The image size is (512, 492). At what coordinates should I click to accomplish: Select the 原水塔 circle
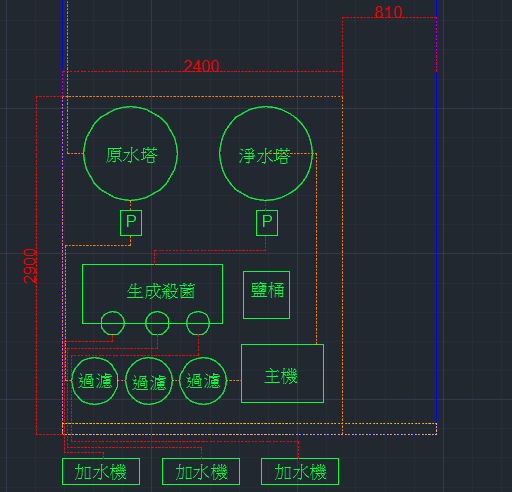(x=130, y=153)
